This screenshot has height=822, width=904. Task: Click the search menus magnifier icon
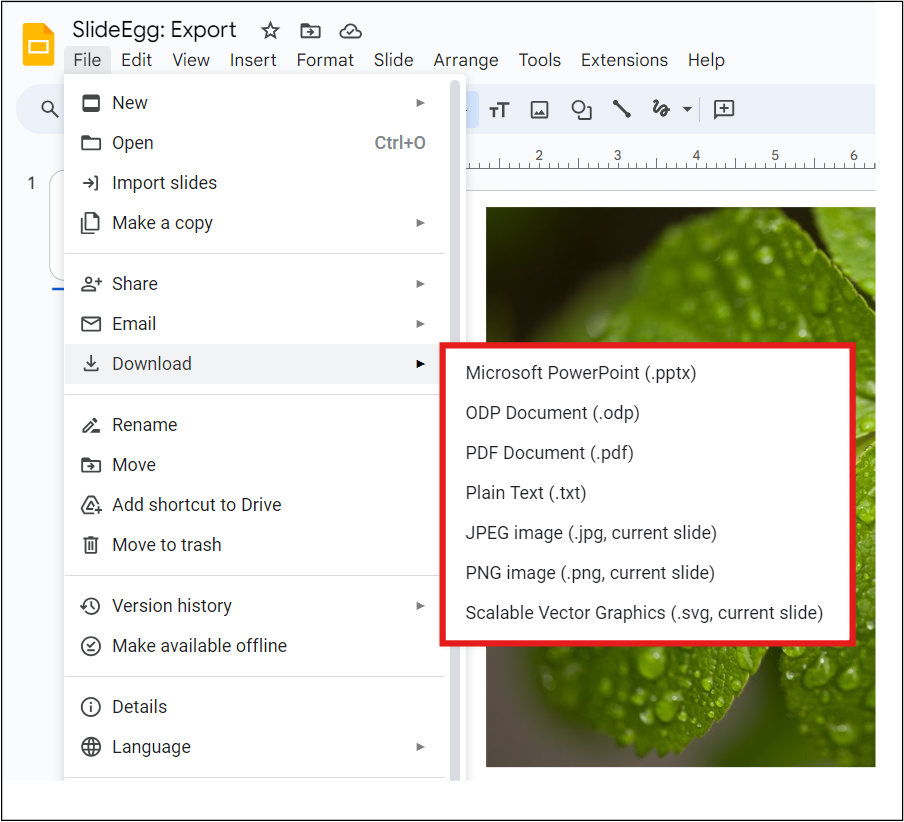click(50, 108)
